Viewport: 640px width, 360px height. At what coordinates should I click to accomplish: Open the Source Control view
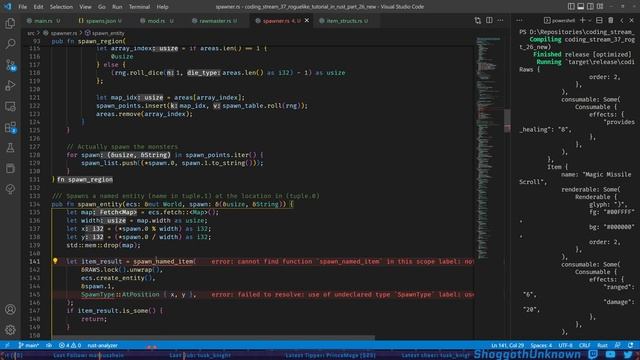click(x=10, y=64)
